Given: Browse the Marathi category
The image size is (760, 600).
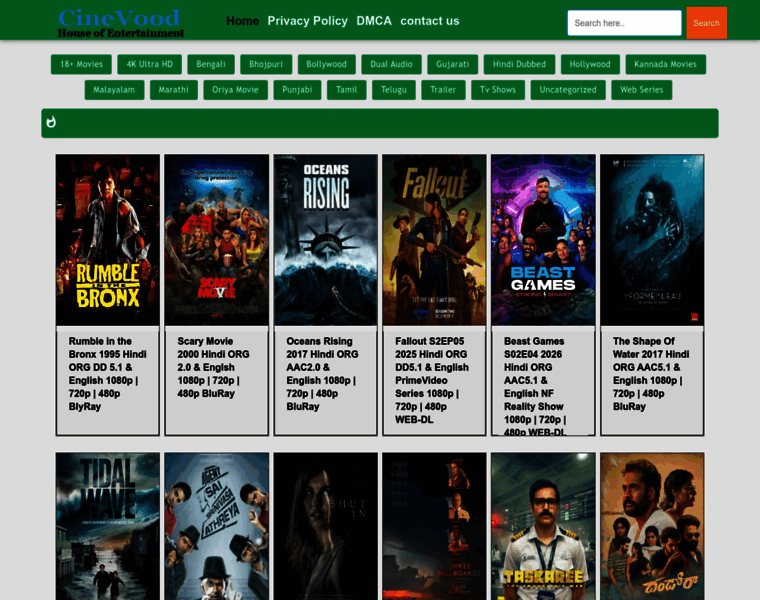Looking at the screenshot, I should click(x=174, y=90).
